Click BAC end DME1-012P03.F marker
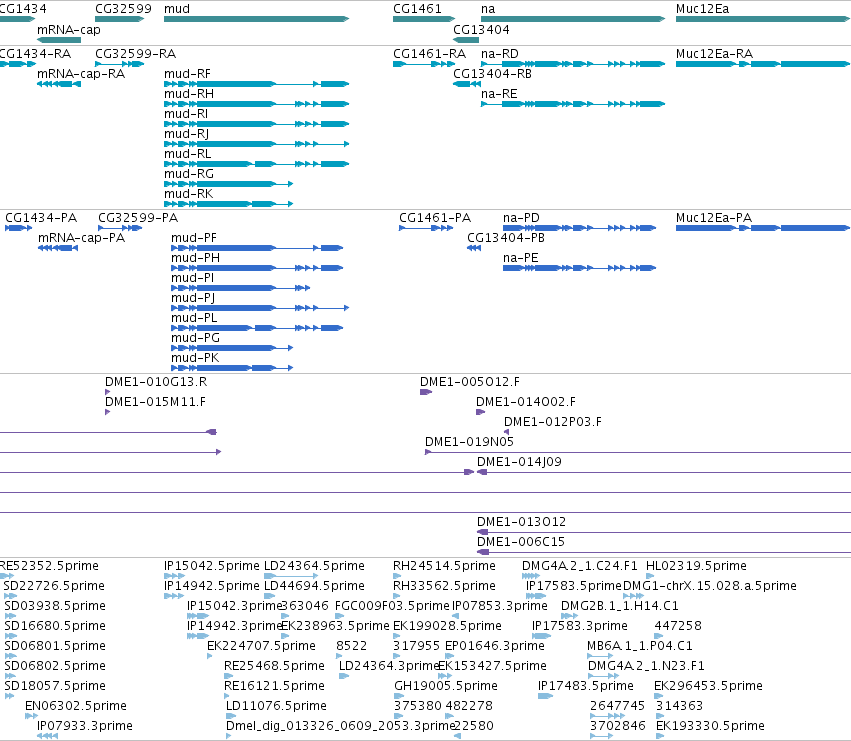The image size is (851, 741). [x=506, y=432]
